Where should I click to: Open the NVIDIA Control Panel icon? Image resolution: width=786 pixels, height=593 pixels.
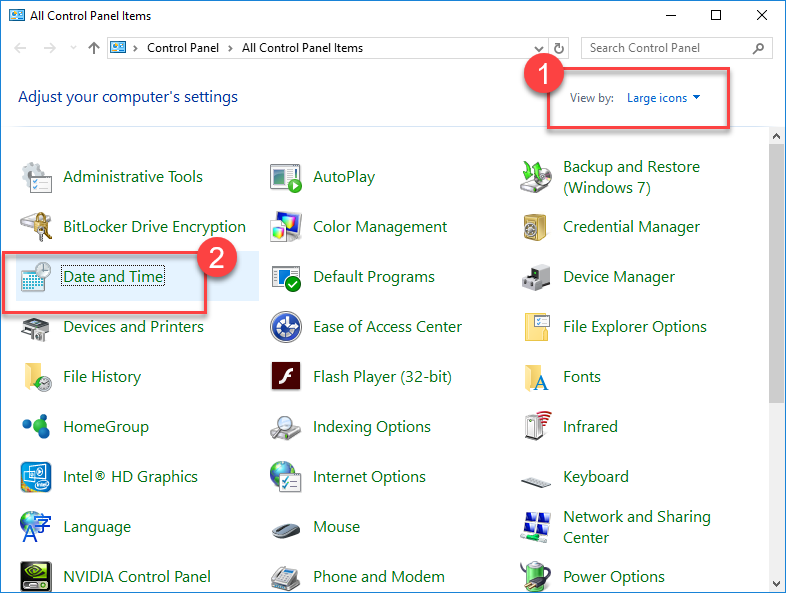point(36,577)
